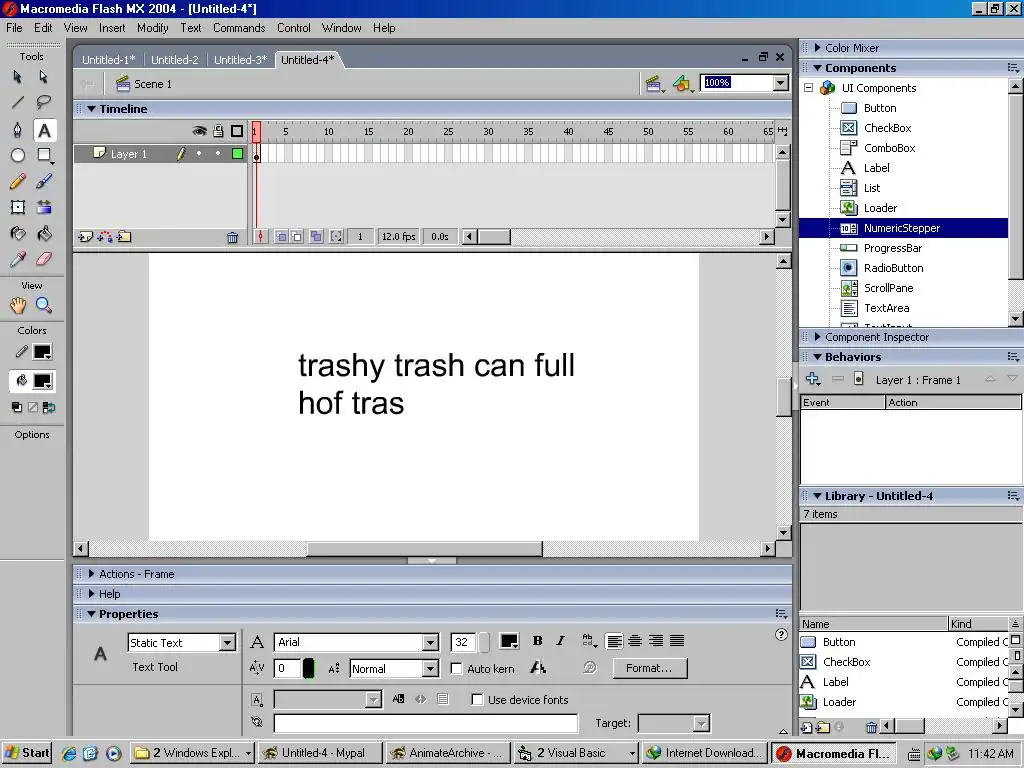
Task: Open the Arial font dropdown
Action: tap(430, 643)
